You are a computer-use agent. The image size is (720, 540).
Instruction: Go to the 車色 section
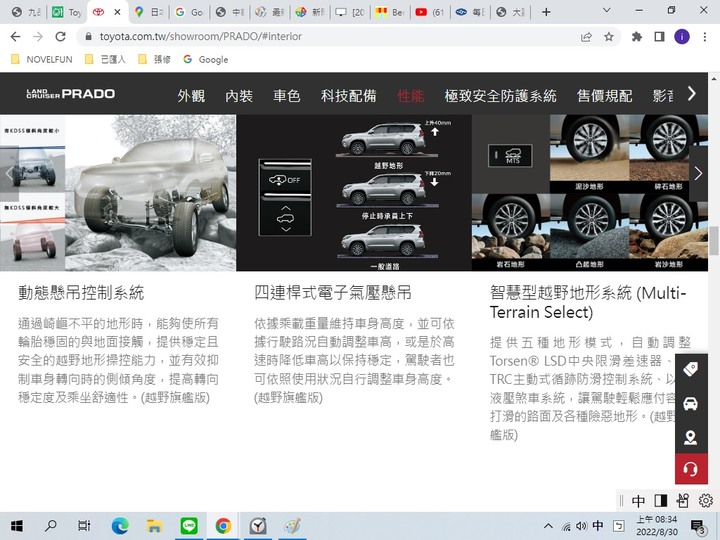[x=287, y=96]
